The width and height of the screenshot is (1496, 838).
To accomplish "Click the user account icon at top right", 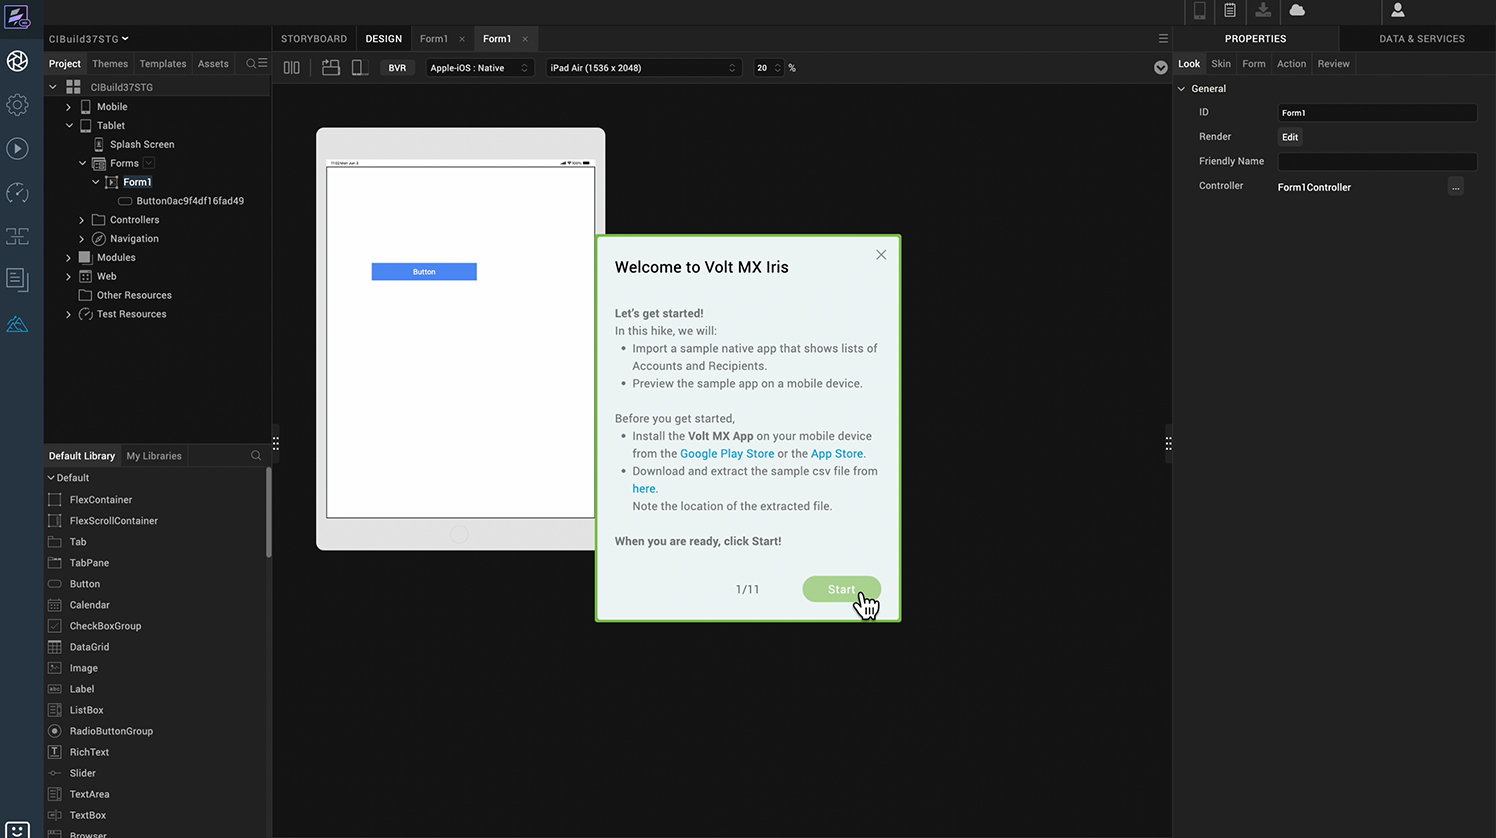I will (1398, 10).
